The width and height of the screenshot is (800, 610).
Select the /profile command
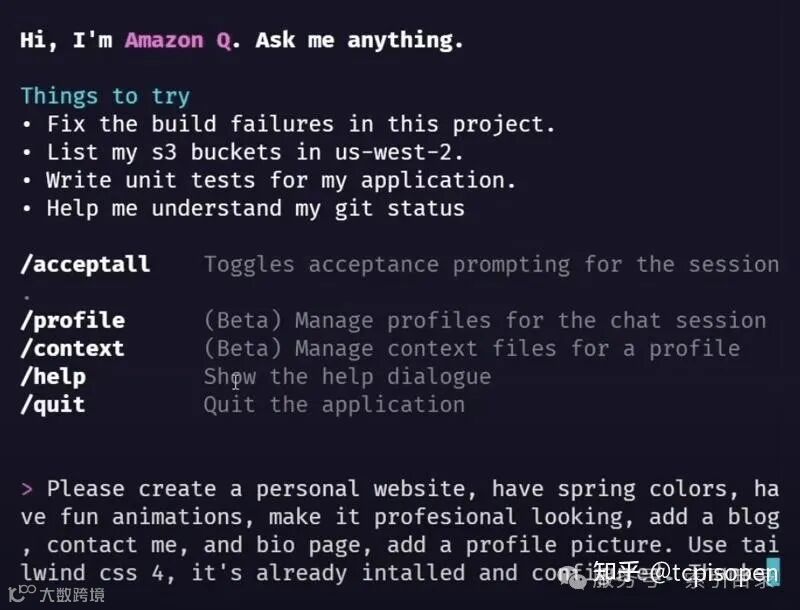click(x=72, y=320)
